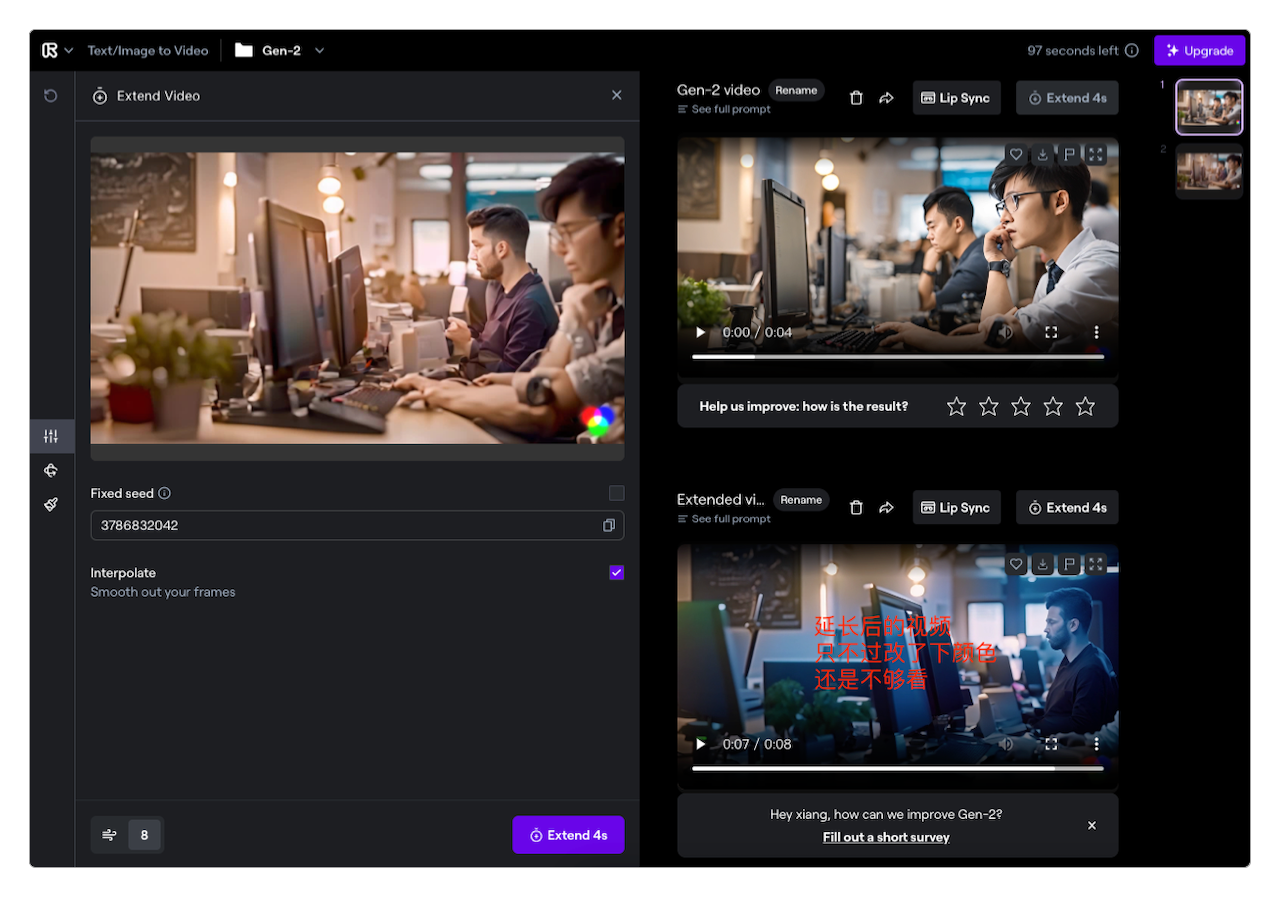Click Lip Sync for the Extended video
Viewport: 1280px width, 897px height.
[x=956, y=508]
